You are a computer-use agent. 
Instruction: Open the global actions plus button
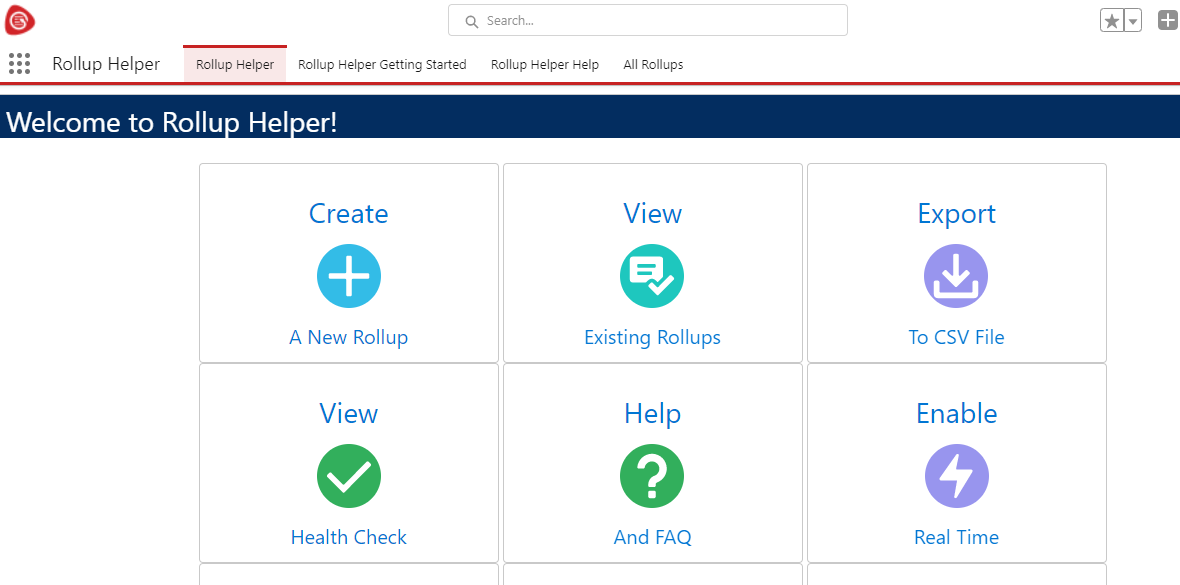click(x=1167, y=20)
